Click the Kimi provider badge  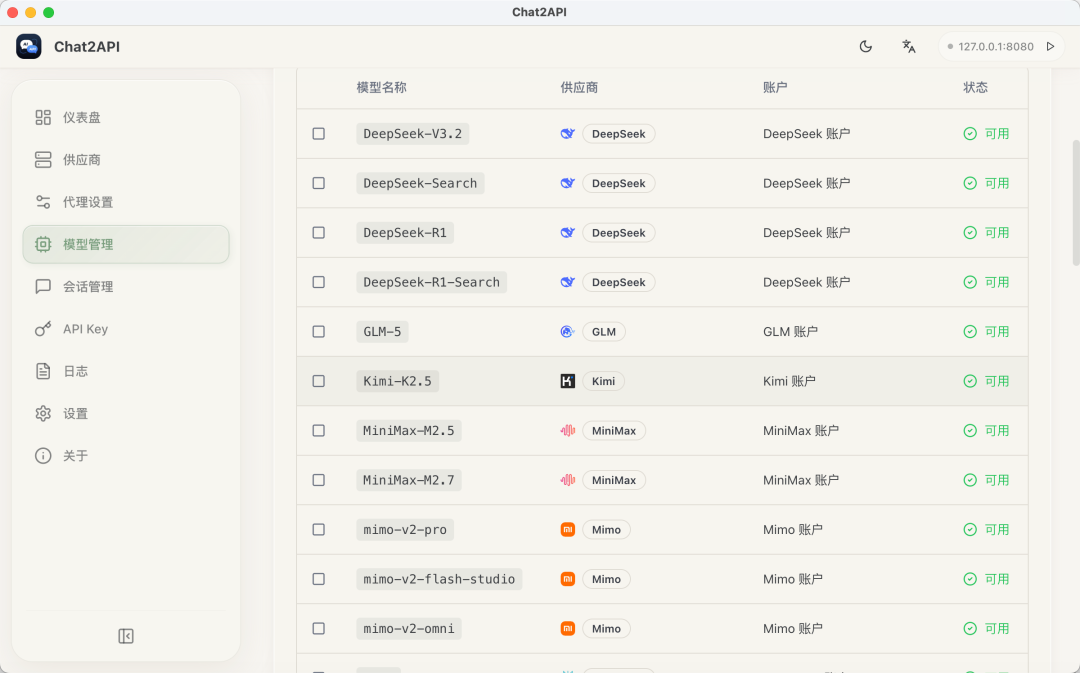pyautogui.click(x=603, y=381)
